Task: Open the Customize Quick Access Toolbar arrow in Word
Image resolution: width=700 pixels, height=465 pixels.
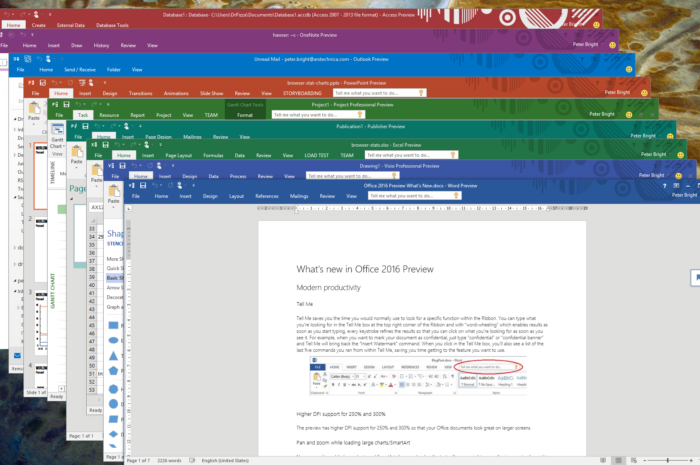Action: pyautogui.click(x=193, y=186)
